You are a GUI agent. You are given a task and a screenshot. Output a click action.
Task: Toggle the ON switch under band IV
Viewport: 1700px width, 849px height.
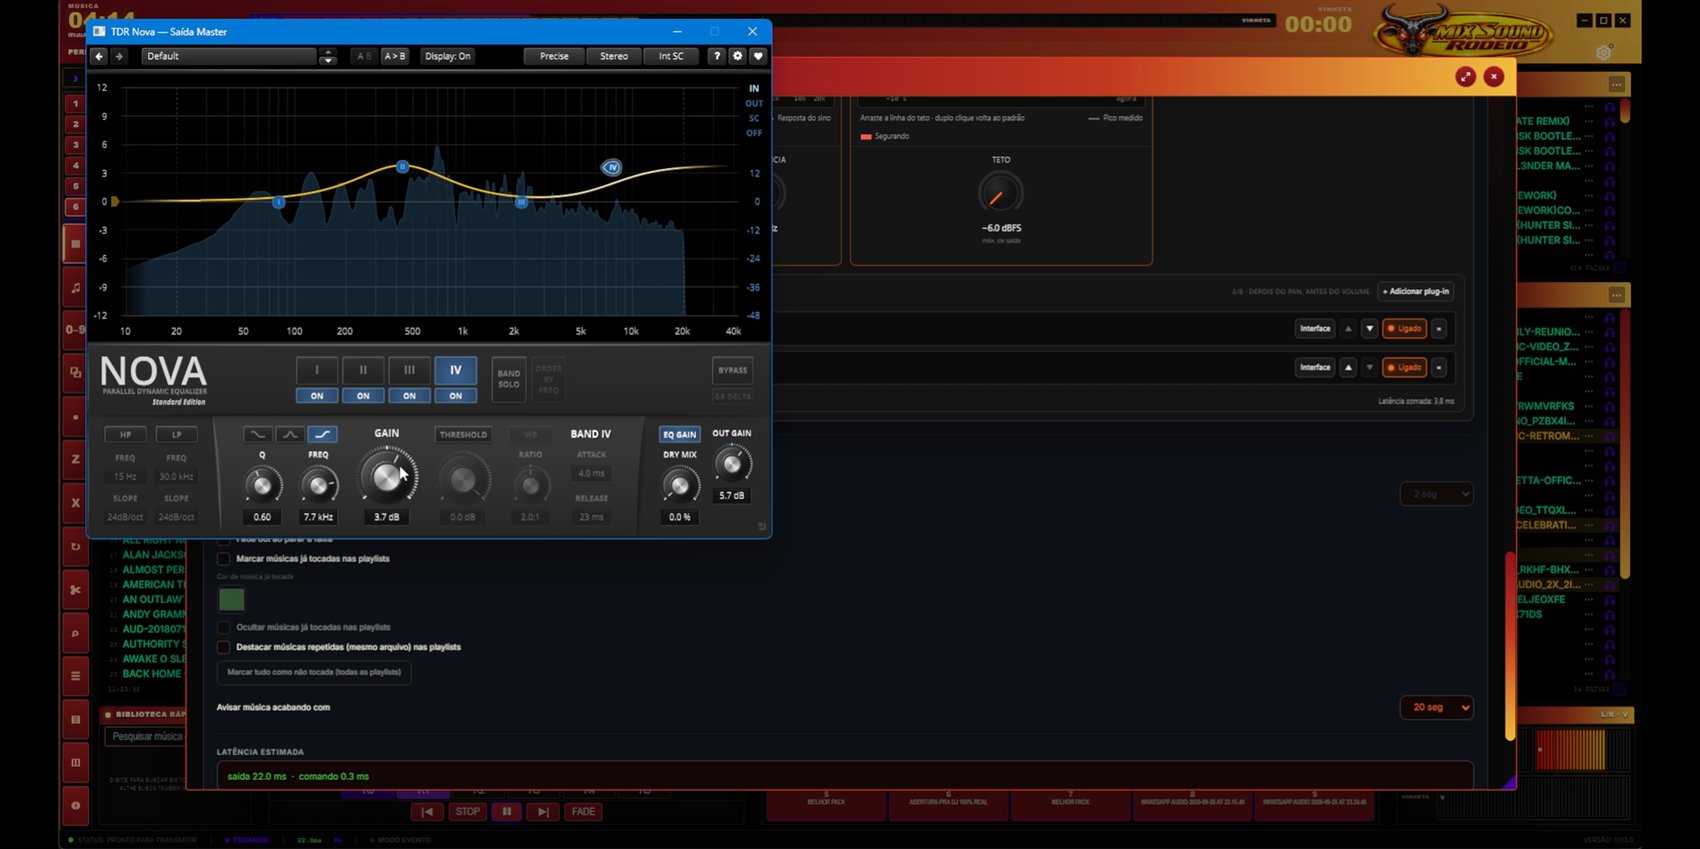455,396
